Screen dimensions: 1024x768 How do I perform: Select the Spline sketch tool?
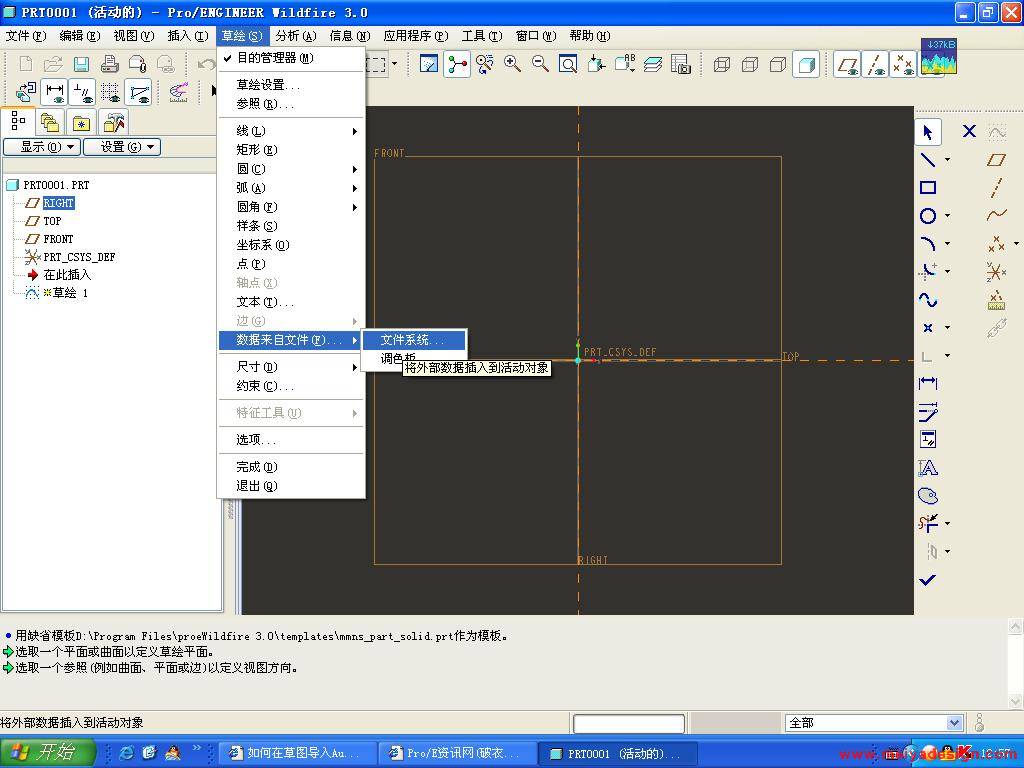point(928,300)
